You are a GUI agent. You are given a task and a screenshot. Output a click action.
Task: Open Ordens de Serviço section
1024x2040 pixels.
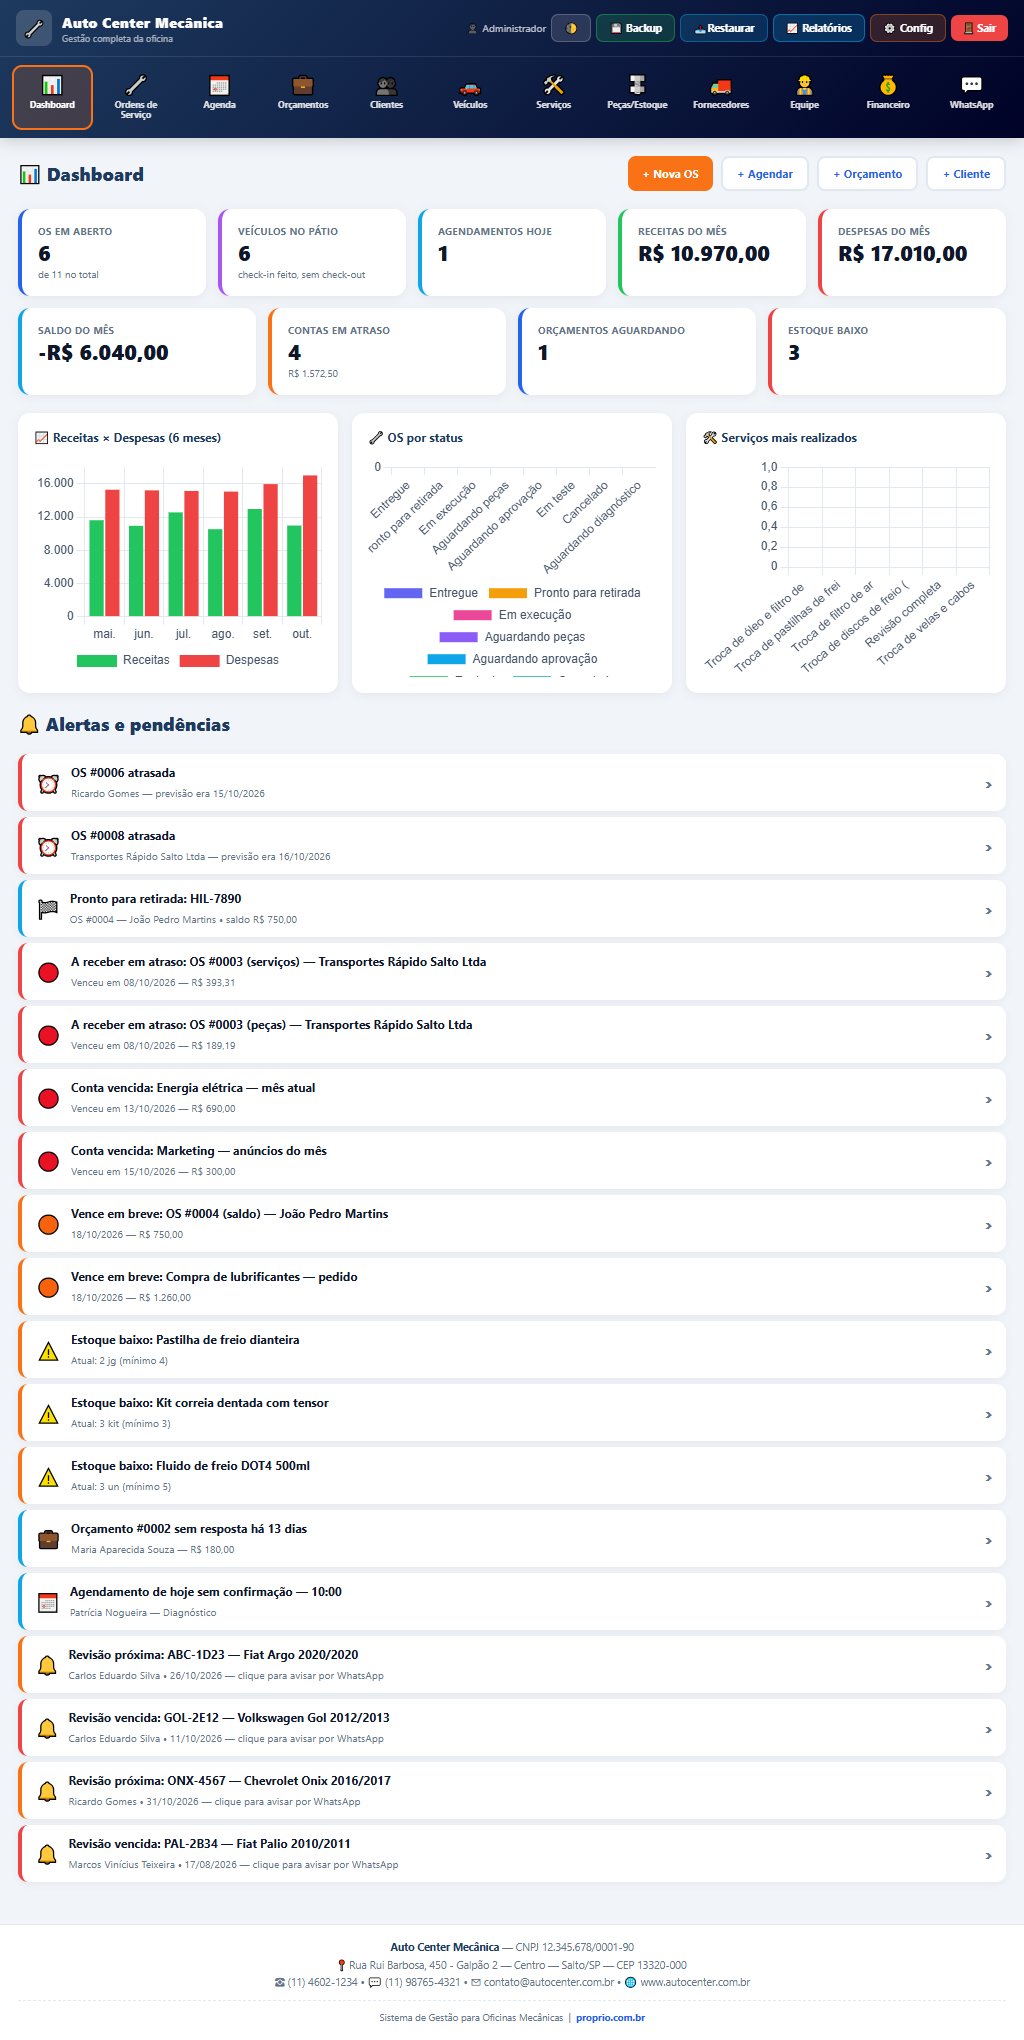click(x=136, y=97)
